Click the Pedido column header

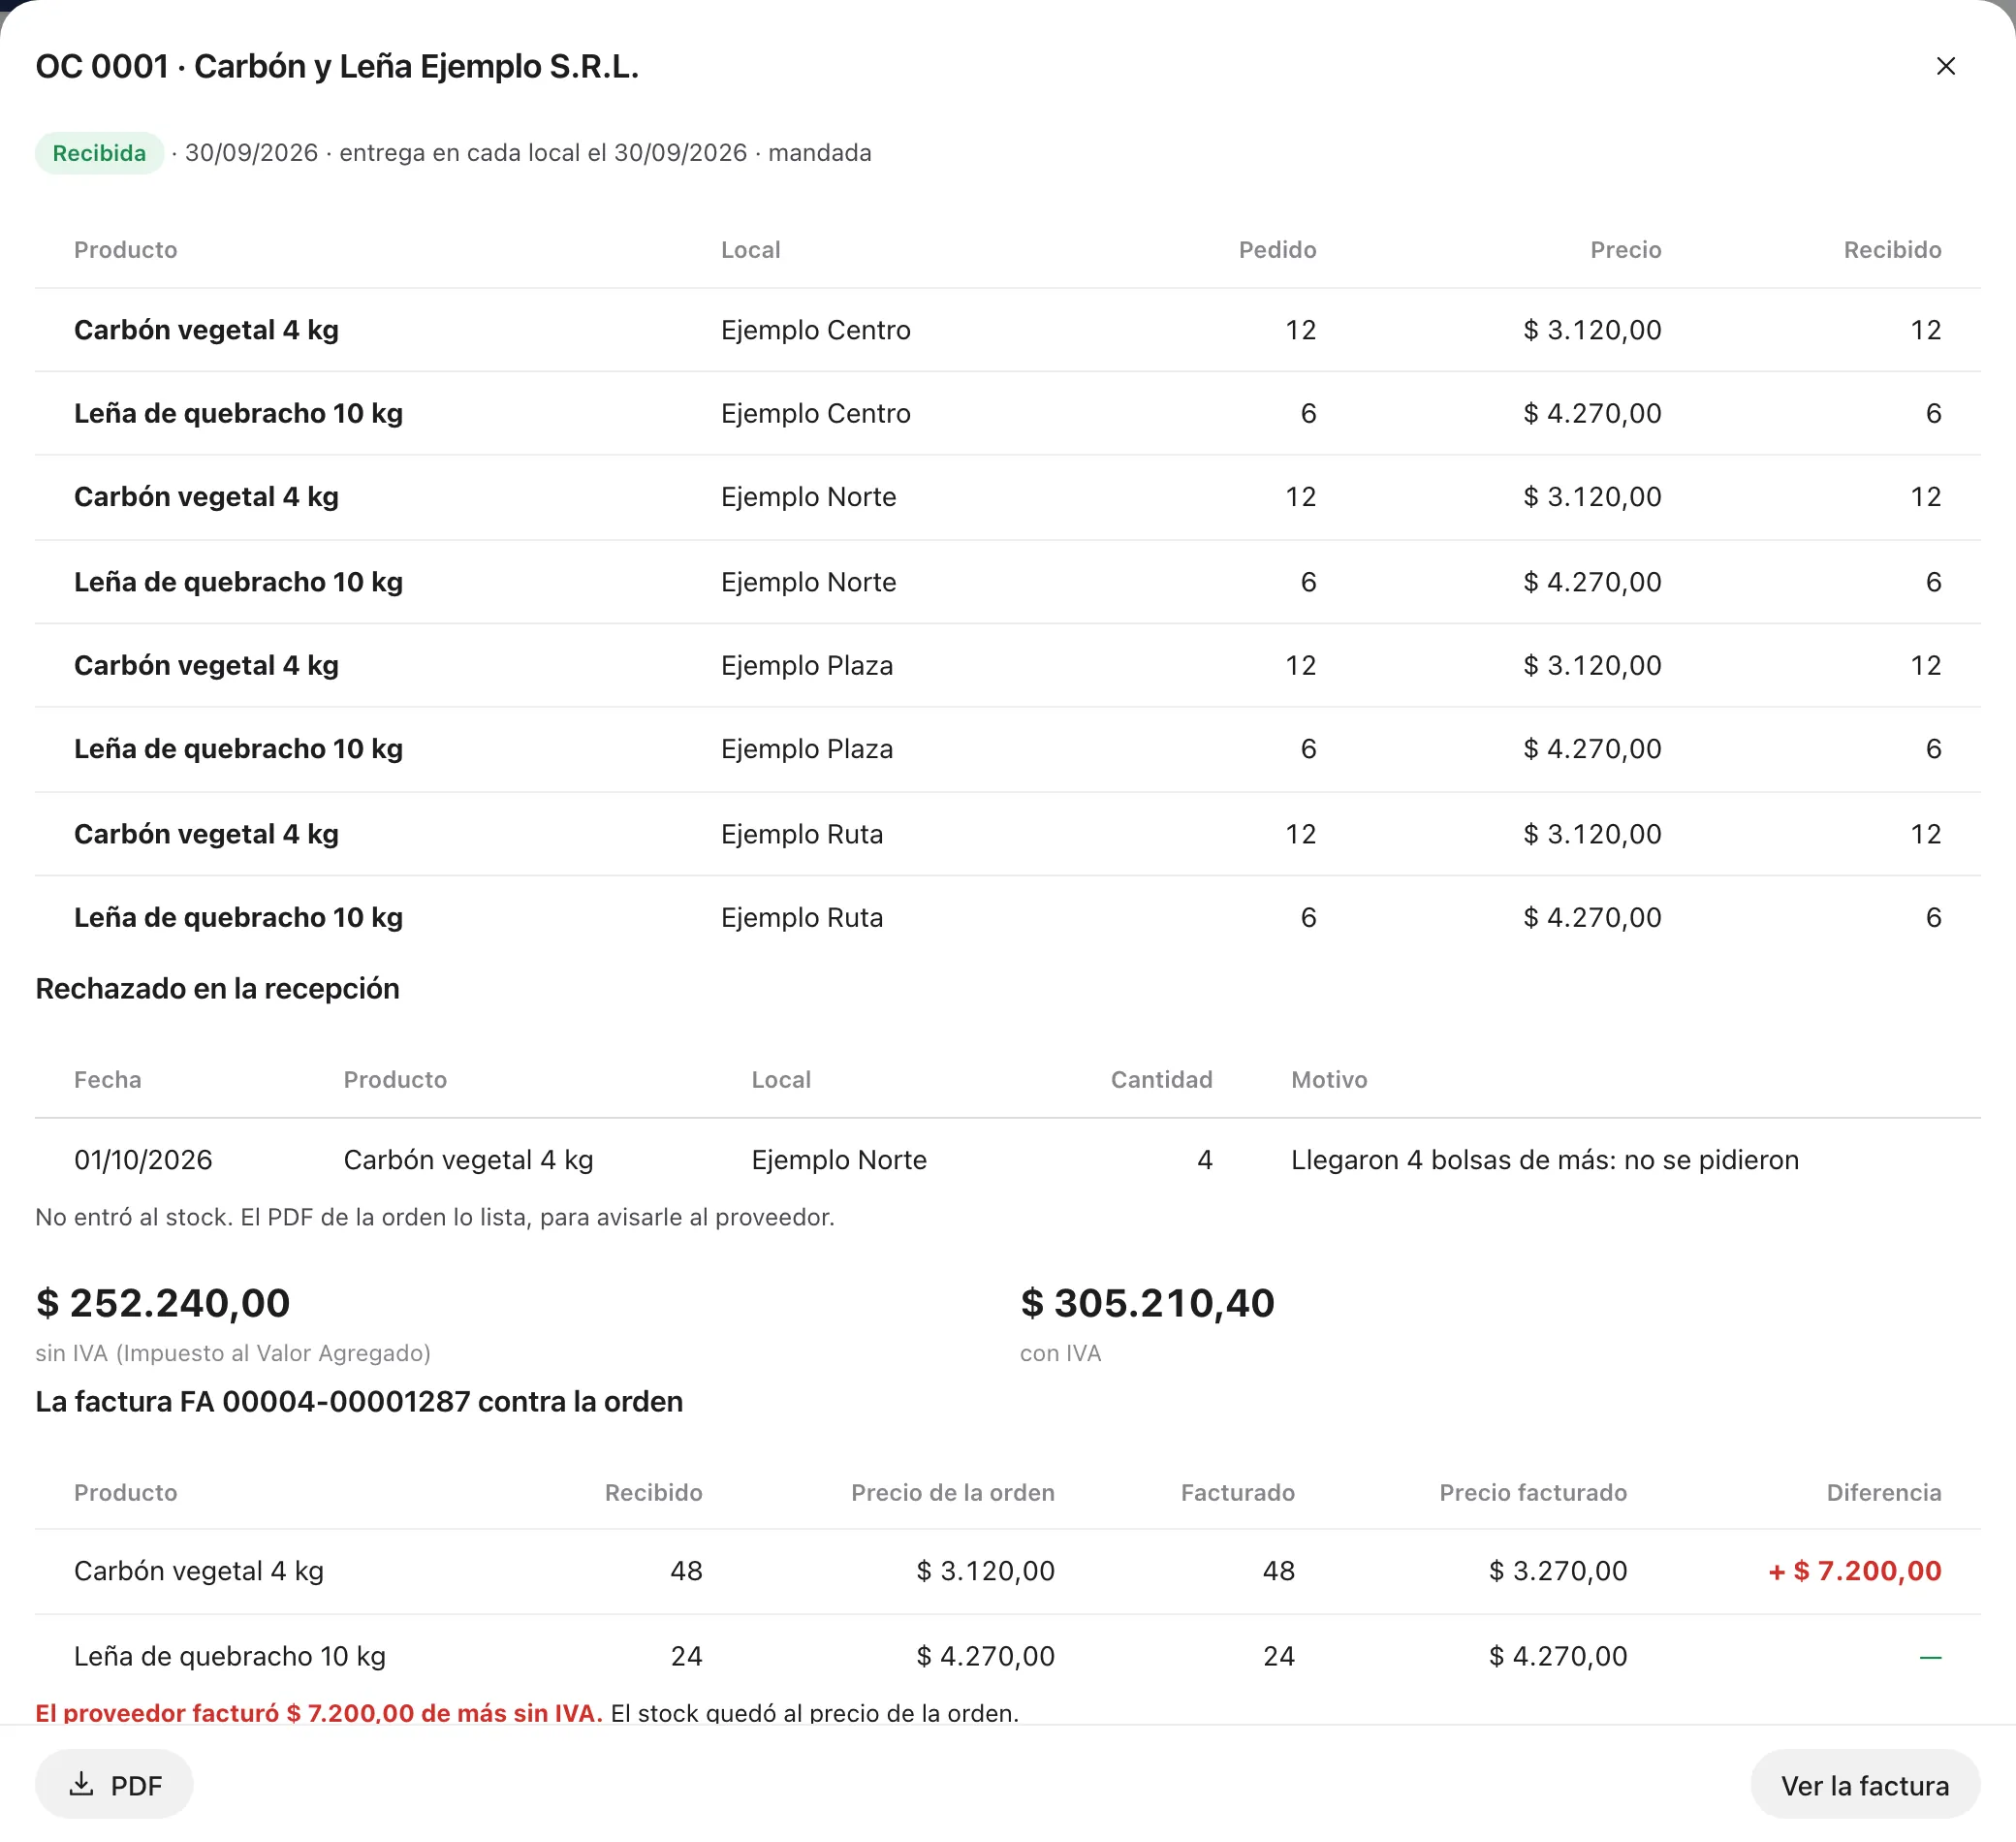pos(1277,250)
